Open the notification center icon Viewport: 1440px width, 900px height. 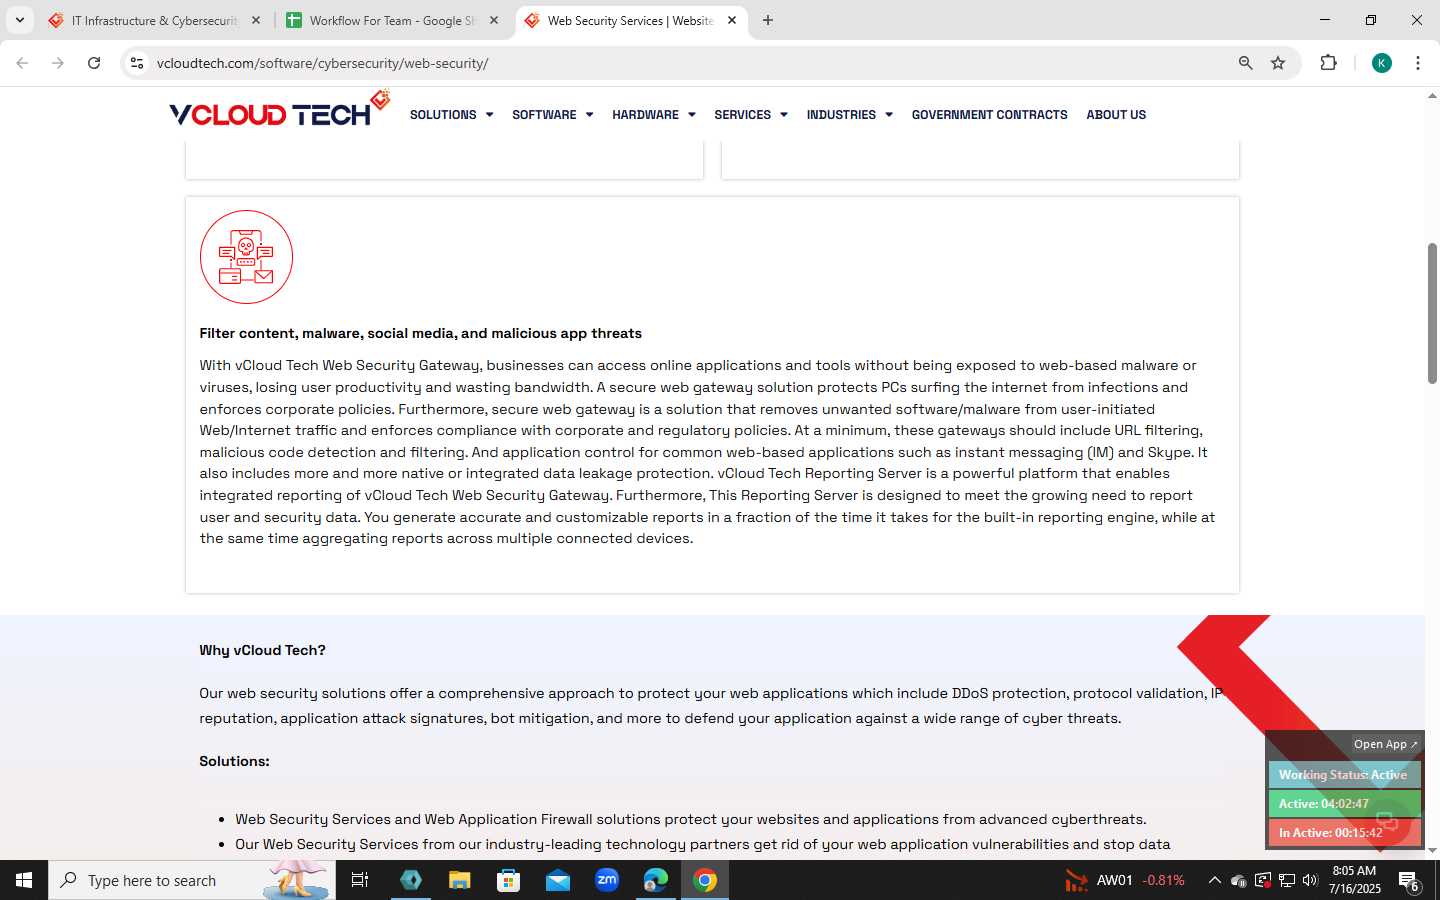(x=1409, y=881)
